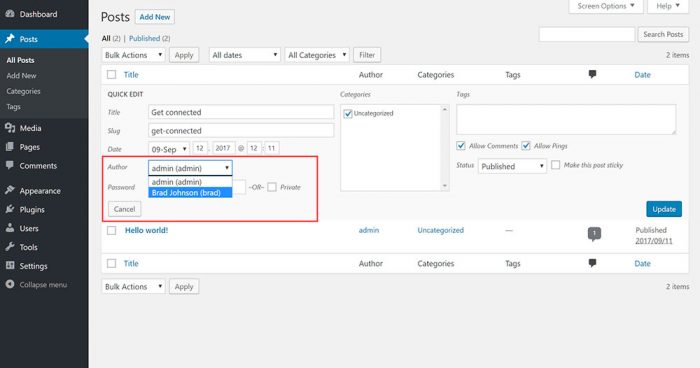Click the categories list scrollbar
Image resolution: width=700 pixels, height=368 pixels.
click(445, 147)
